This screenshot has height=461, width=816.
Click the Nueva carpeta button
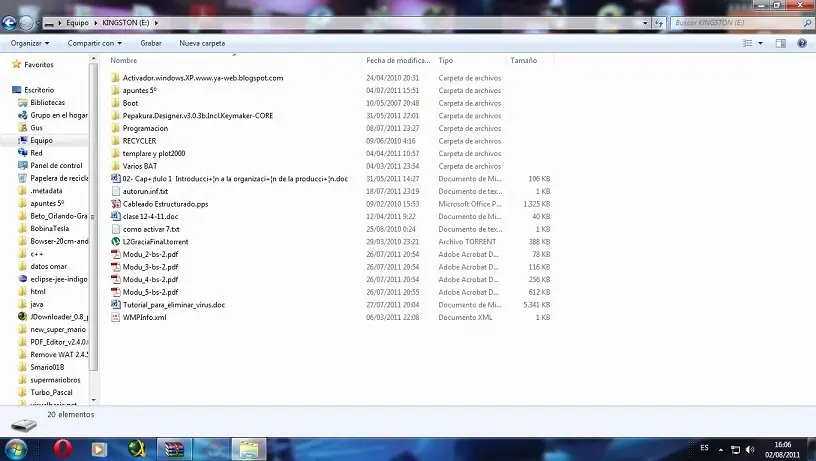coord(202,43)
